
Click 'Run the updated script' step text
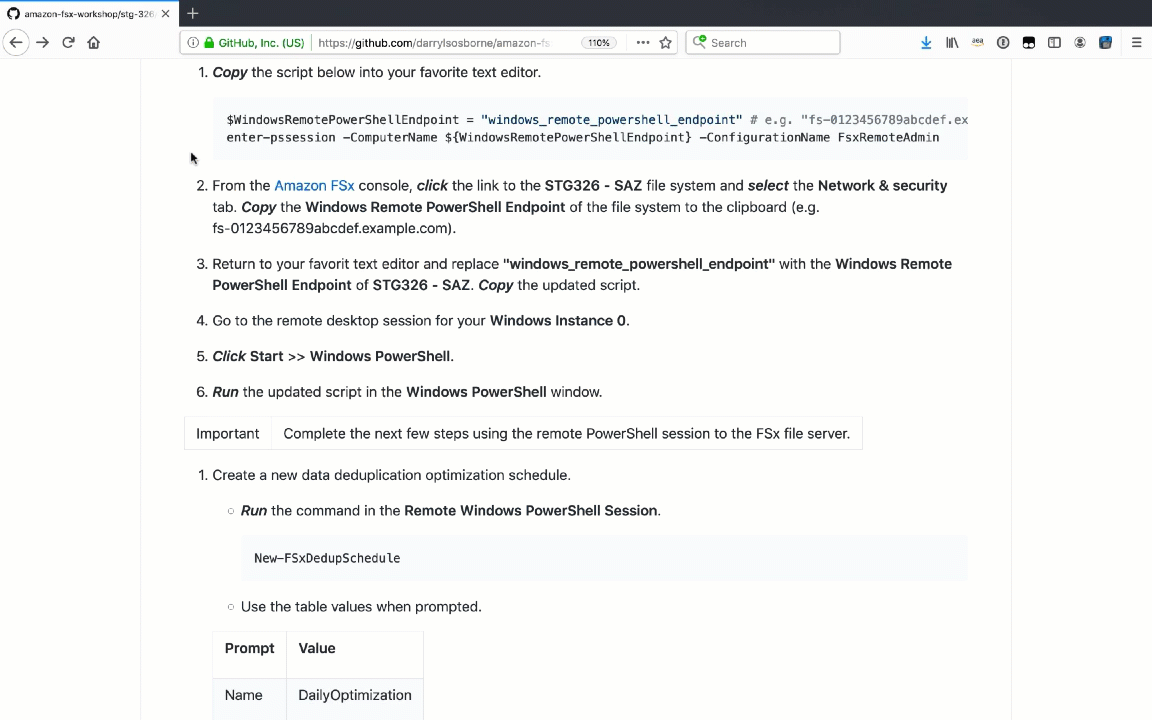coord(407,392)
